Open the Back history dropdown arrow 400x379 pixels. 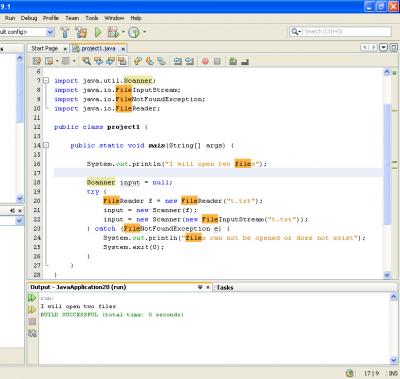(x=57, y=61)
